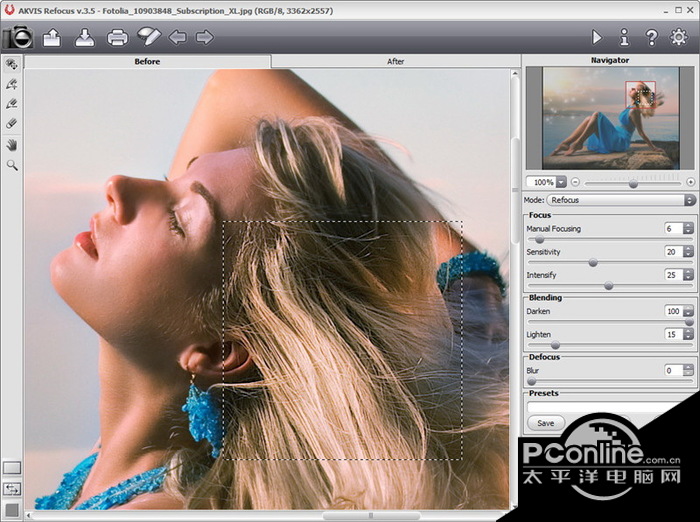Toggle the Before/After swap view button
Viewport: 700px width, 522px height.
click(12, 489)
